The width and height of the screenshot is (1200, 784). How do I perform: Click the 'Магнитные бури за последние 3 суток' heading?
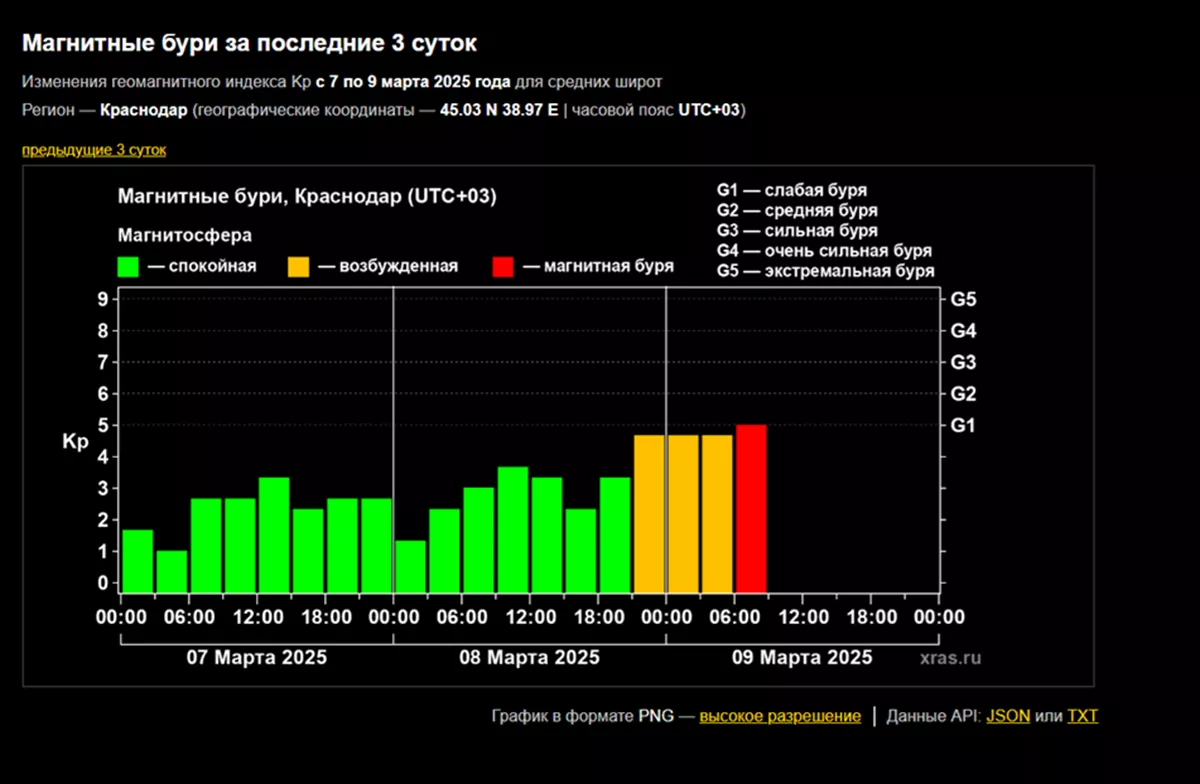point(249,43)
